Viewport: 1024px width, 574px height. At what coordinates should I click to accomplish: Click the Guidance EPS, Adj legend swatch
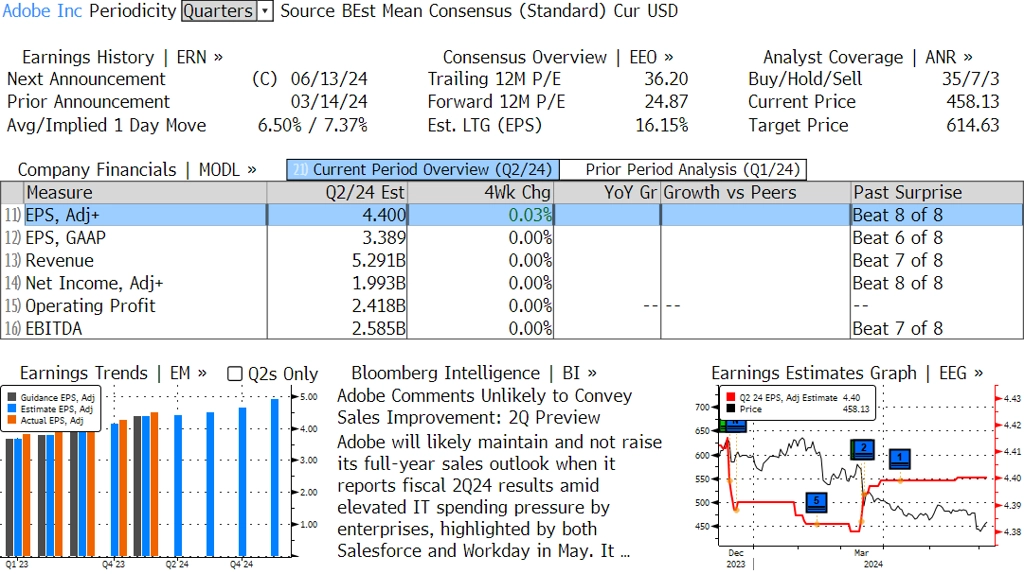(x=12, y=397)
